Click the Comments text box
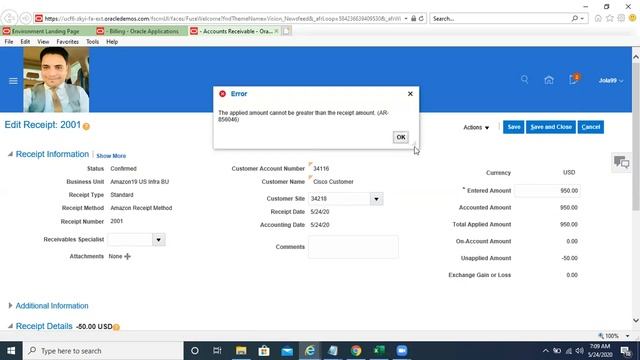 pyautogui.click(x=353, y=247)
